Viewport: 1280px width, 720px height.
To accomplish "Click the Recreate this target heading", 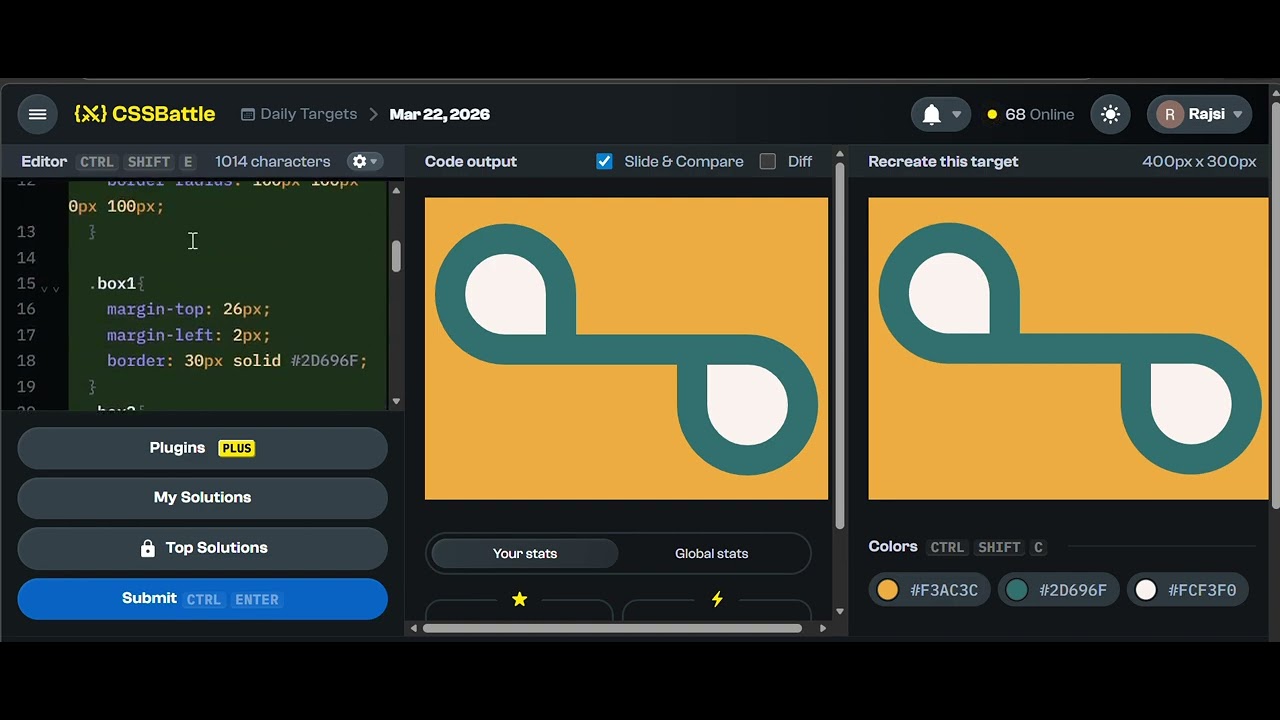I will point(943,161).
